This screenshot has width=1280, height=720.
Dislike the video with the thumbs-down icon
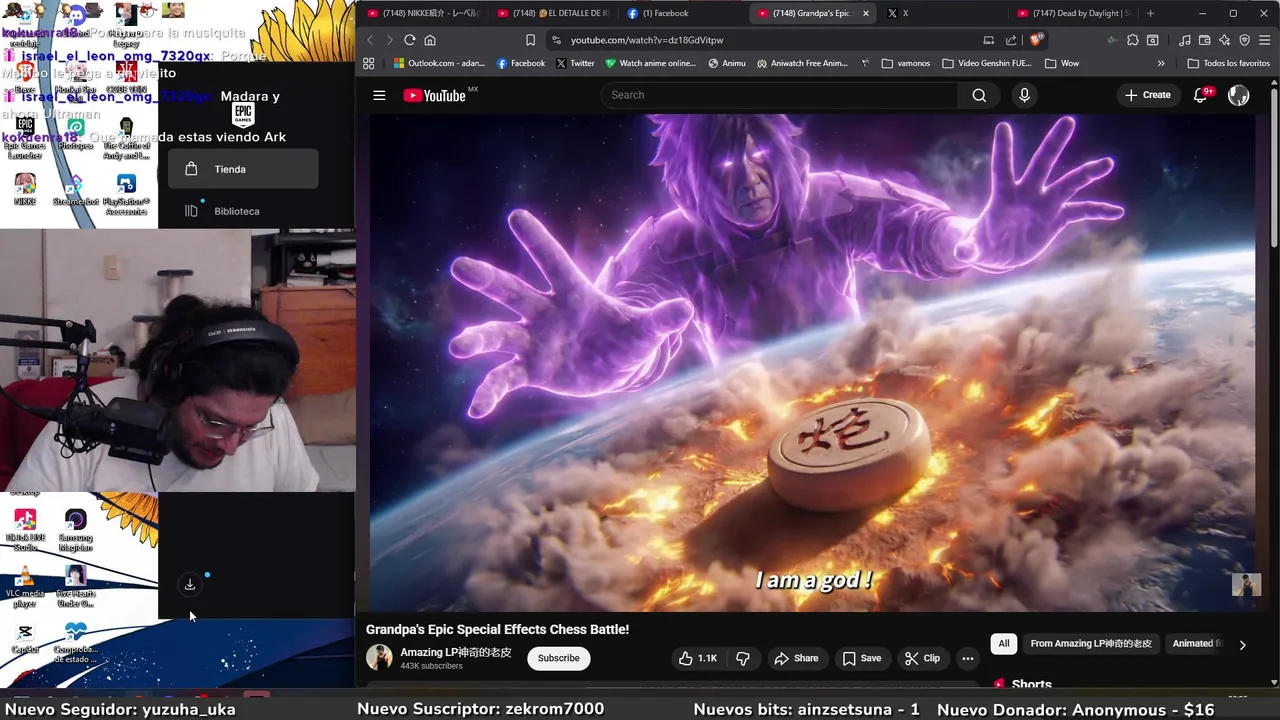tap(743, 658)
